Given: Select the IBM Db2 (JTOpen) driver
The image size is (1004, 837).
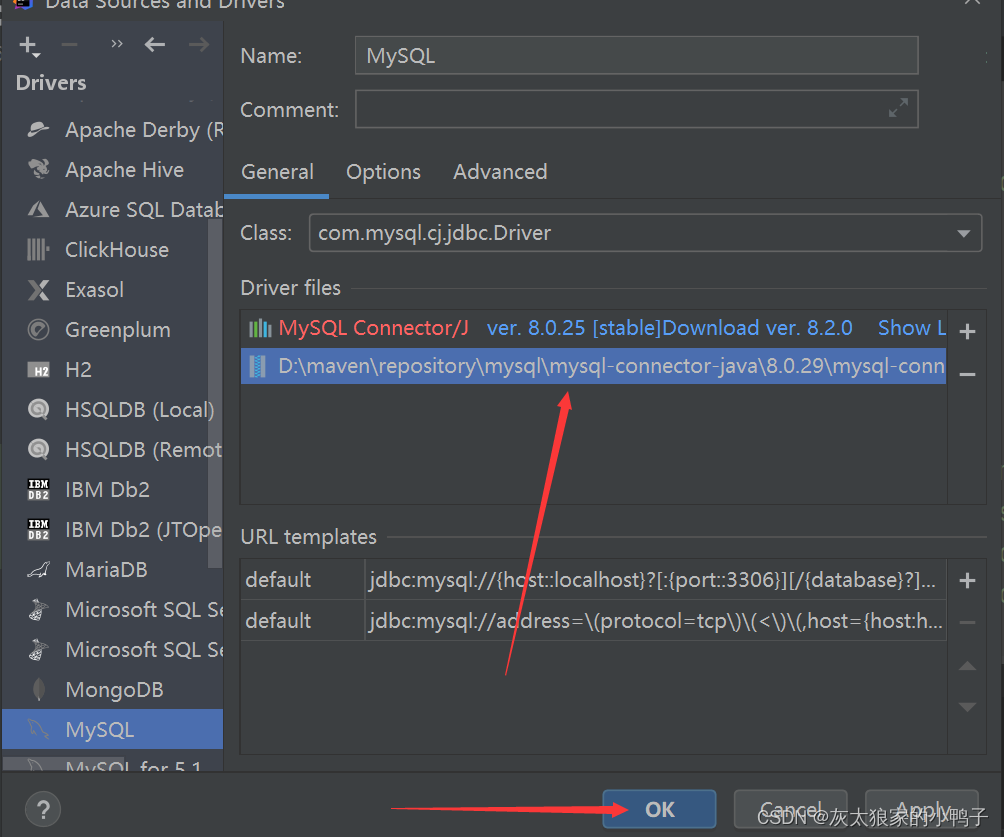Looking at the screenshot, I should pos(113,530).
